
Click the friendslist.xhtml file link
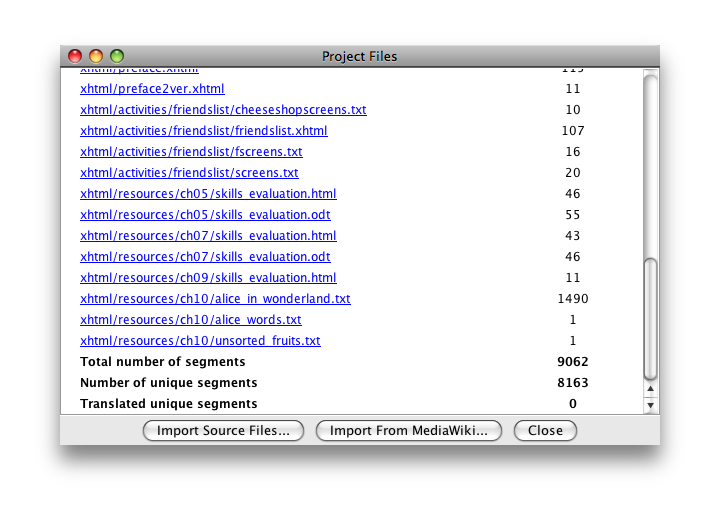pyautogui.click(x=203, y=131)
